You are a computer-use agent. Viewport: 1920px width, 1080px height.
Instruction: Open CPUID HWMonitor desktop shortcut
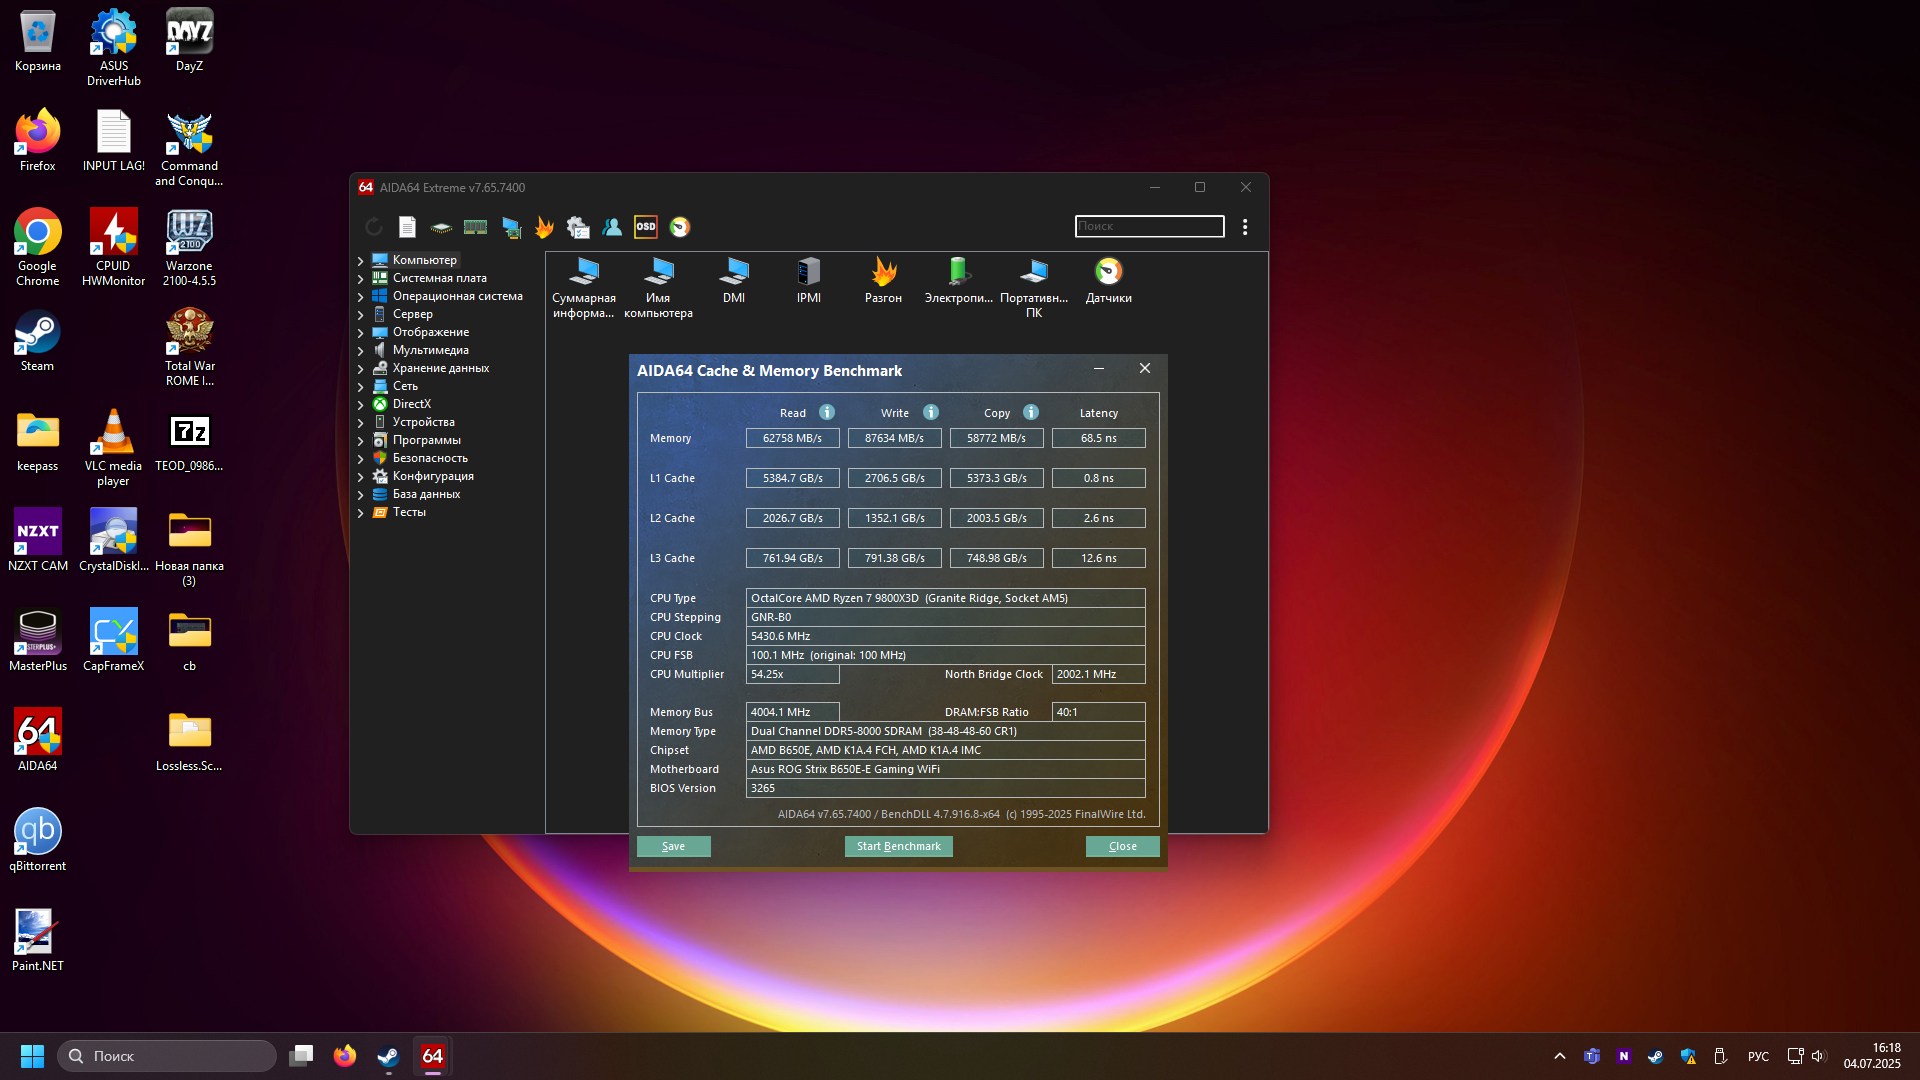click(113, 247)
